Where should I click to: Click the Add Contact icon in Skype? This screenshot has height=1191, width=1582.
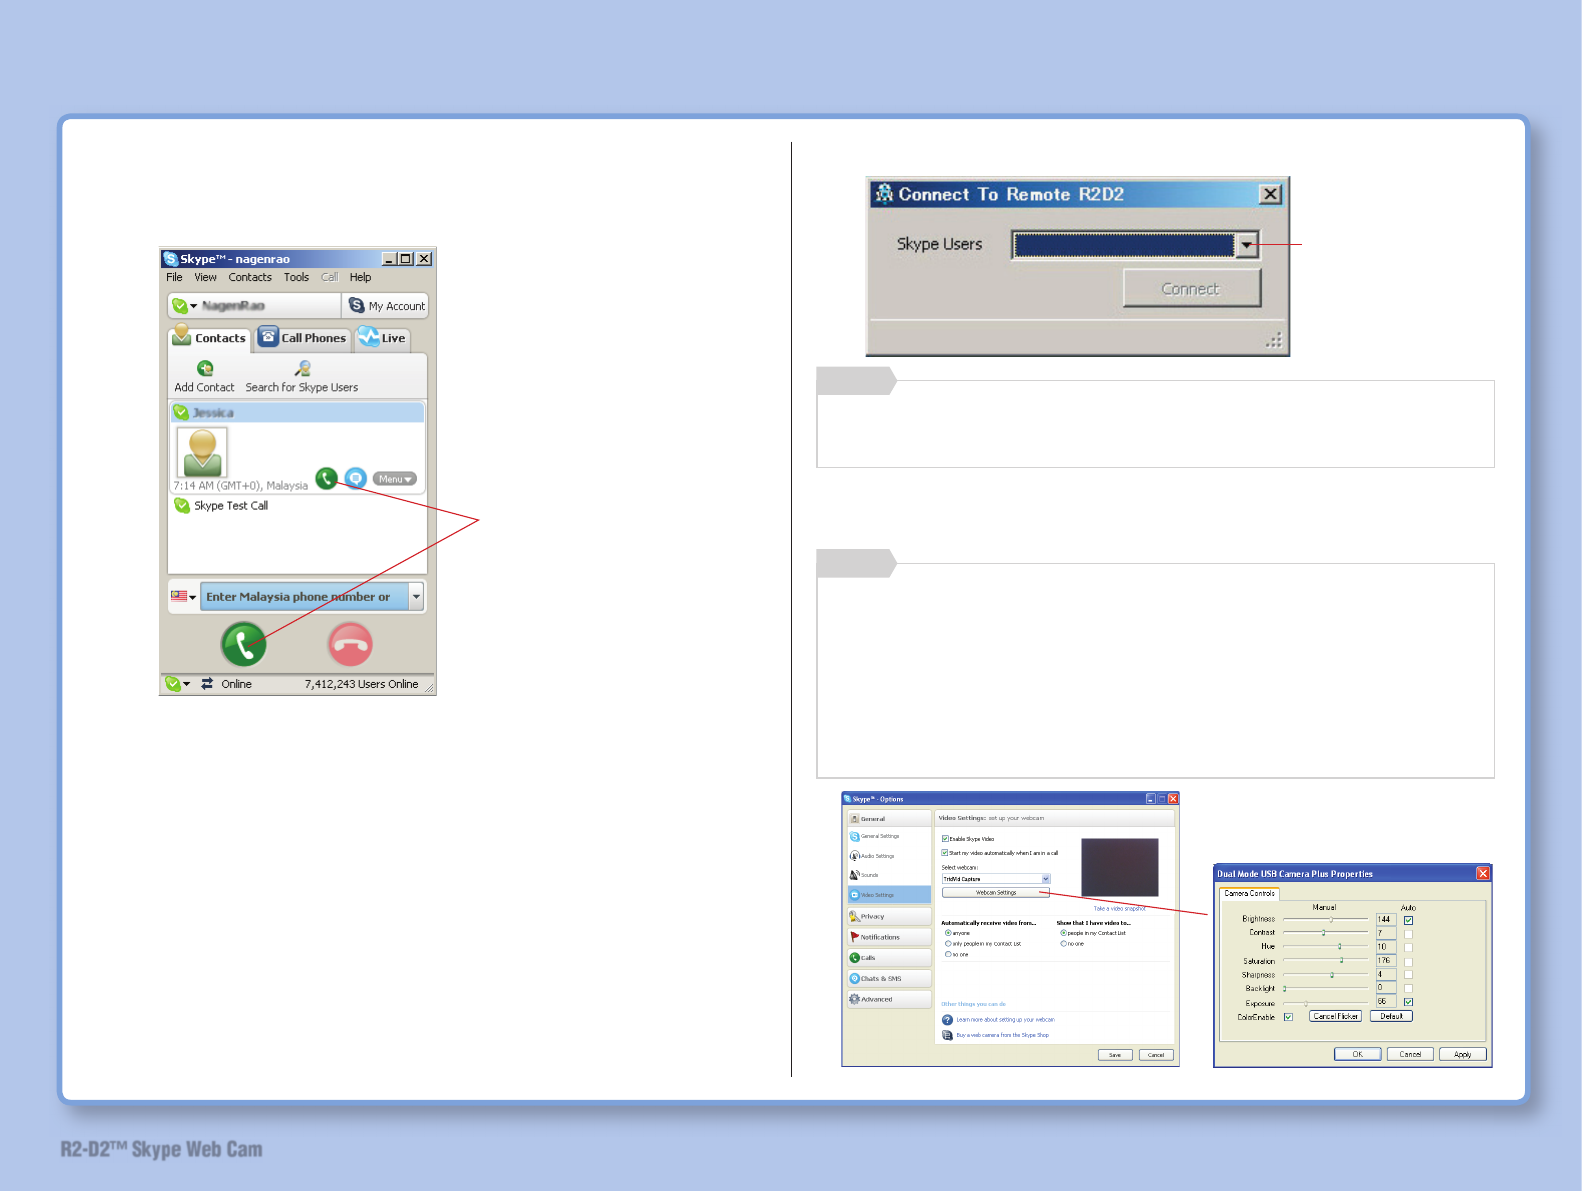pyautogui.click(x=205, y=368)
